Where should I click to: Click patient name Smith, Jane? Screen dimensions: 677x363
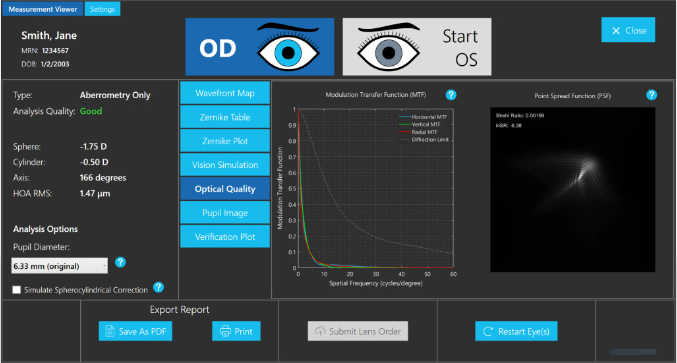click(x=49, y=35)
